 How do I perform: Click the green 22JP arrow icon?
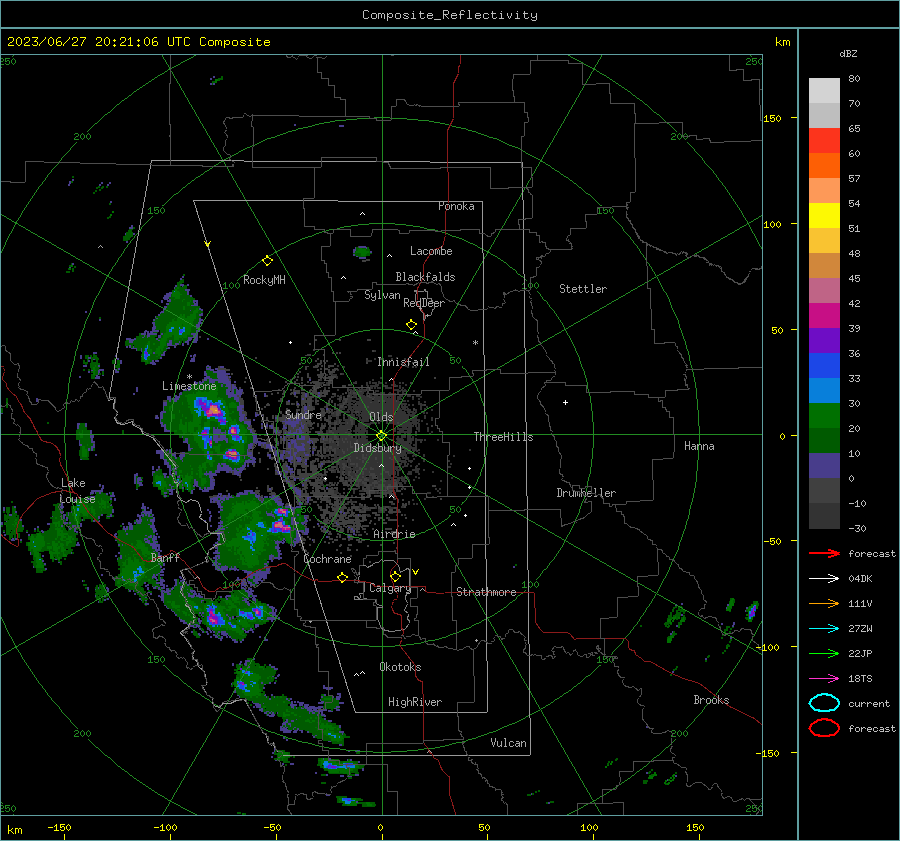(824, 653)
